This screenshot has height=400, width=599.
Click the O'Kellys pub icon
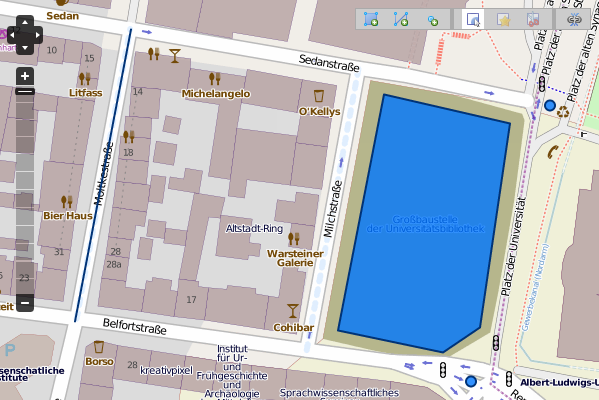pos(319,96)
